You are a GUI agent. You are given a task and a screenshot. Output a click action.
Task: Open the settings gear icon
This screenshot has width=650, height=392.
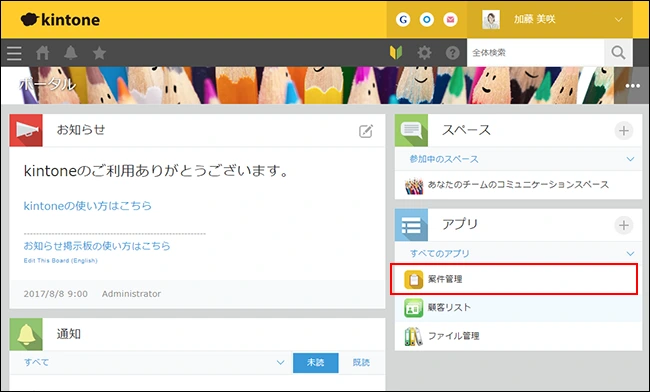(x=424, y=53)
